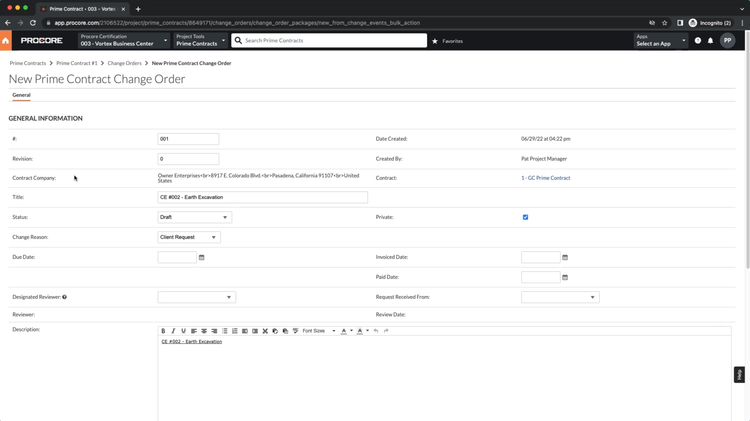The height and width of the screenshot is (421, 750).
Task: Click the paste icon in editor toolbar
Action: [x=285, y=331]
